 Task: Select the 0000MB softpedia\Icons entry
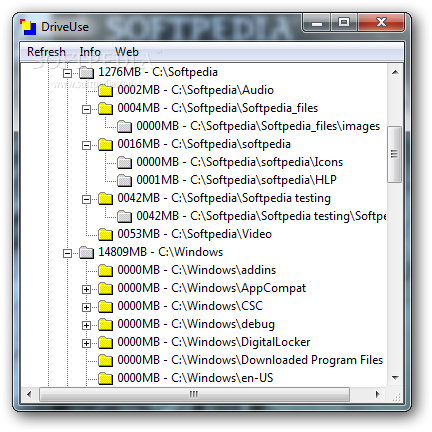click(239, 162)
